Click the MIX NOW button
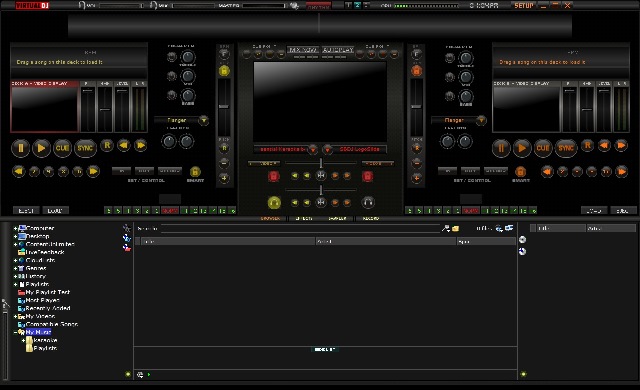 click(x=303, y=50)
